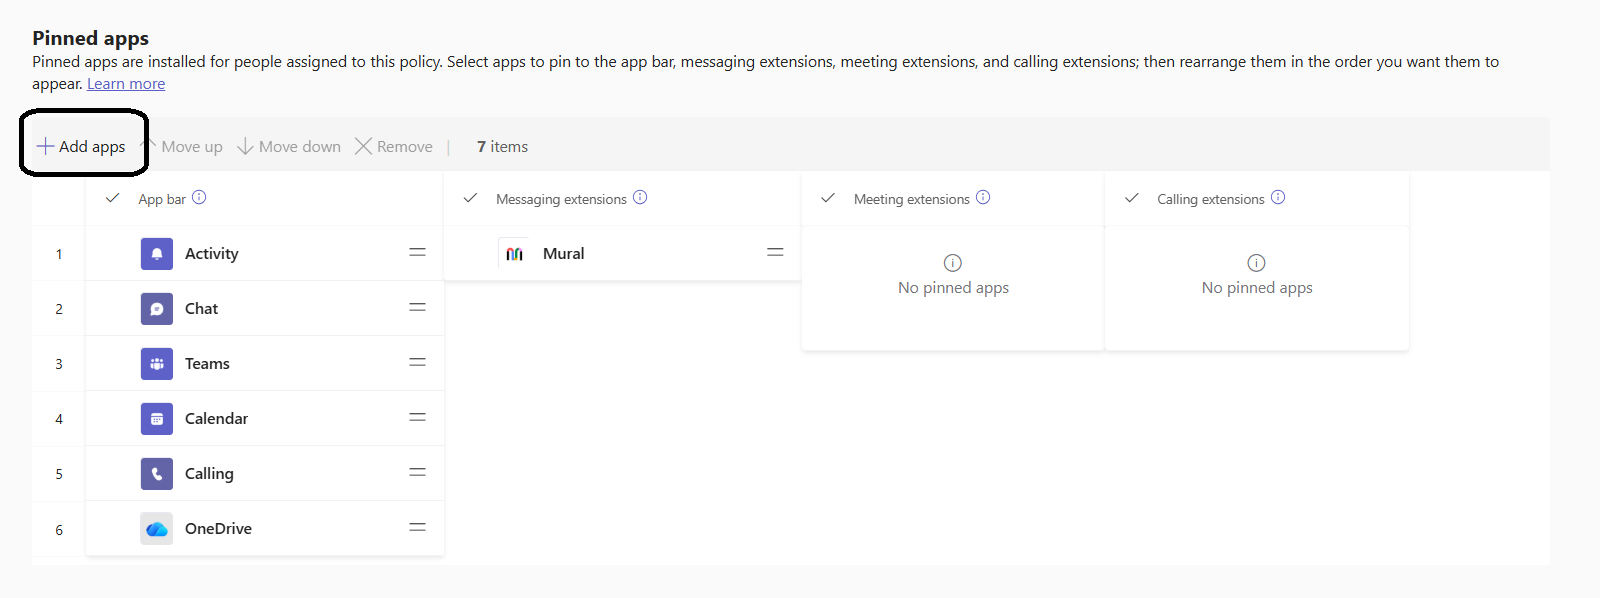Open the Learn more link
The width and height of the screenshot is (1600, 598).
126,84
